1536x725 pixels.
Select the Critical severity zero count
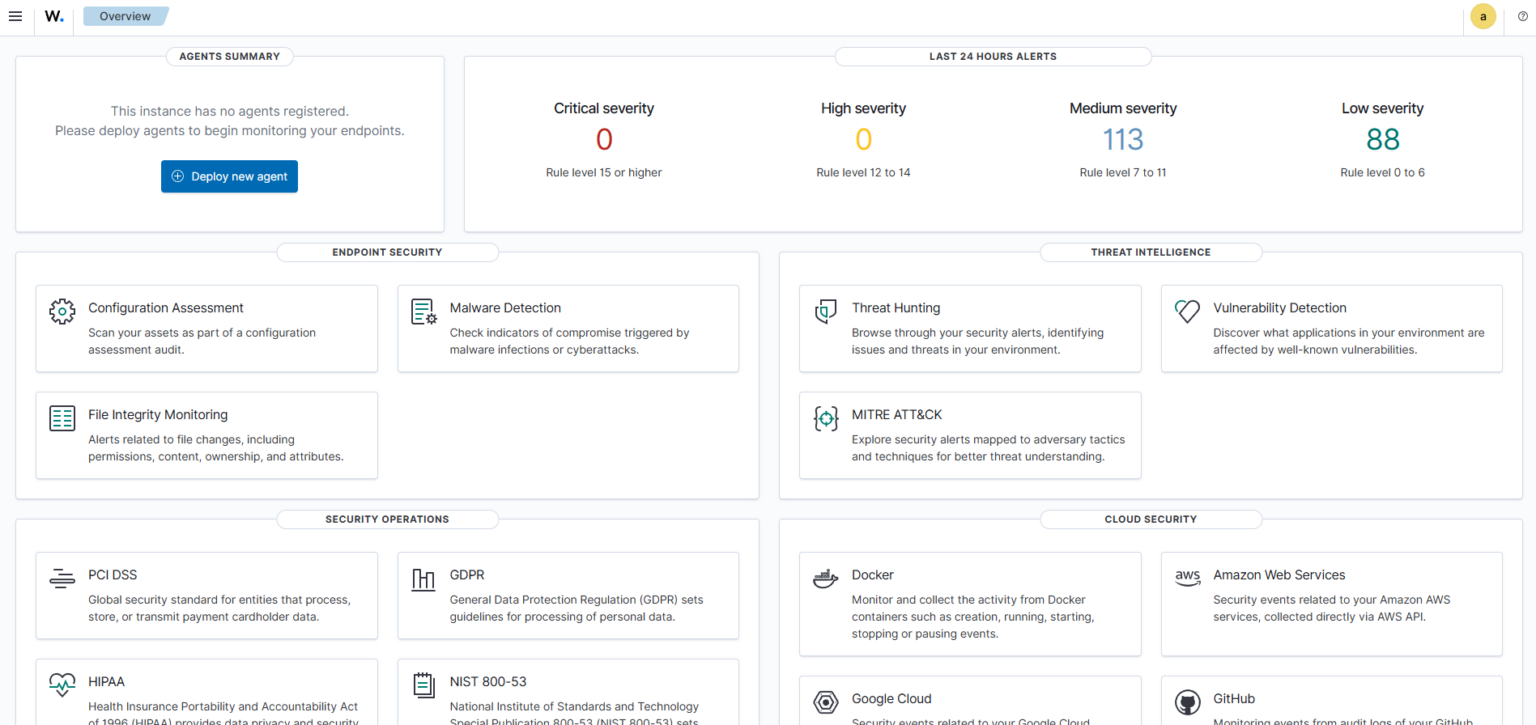[604, 139]
